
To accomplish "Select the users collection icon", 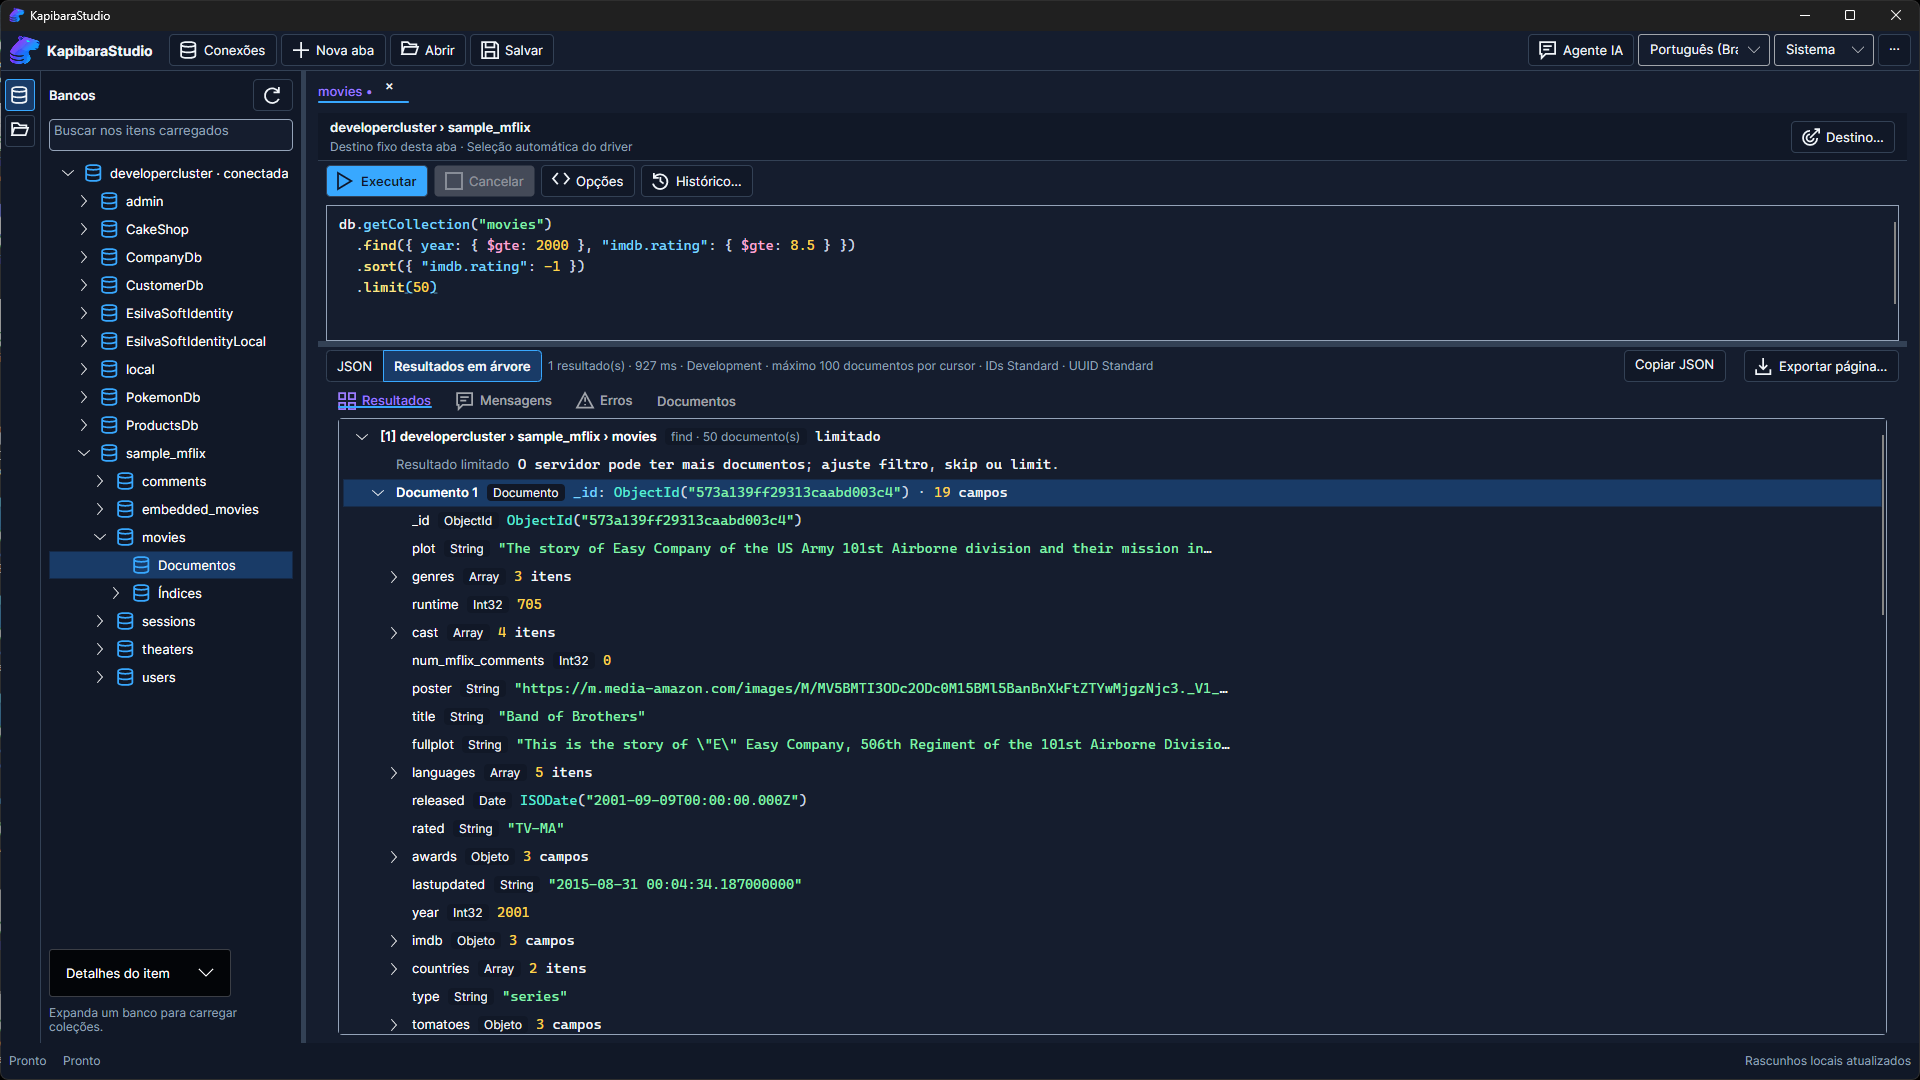I will [x=125, y=677].
